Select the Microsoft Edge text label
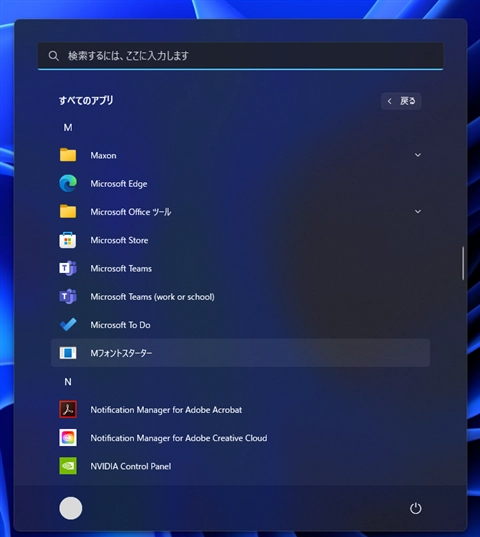This screenshot has width=480, height=537. pyautogui.click(x=119, y=184)
